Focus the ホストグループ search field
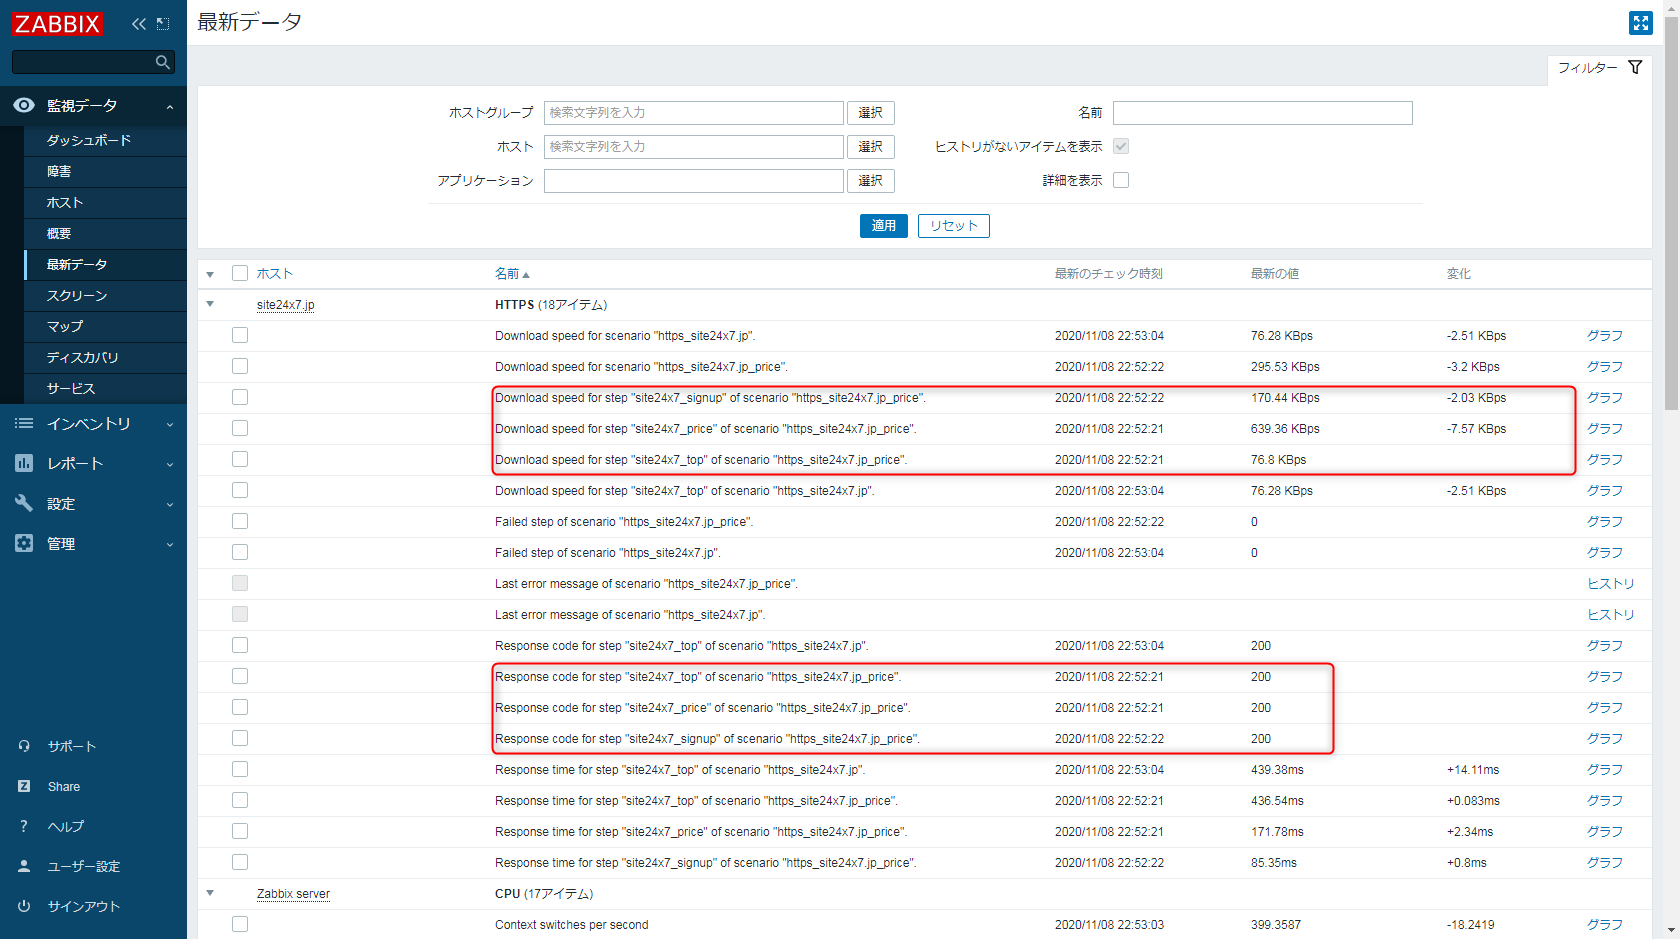The height and width of the screenshot is (939, 1680). click(694, 113)
